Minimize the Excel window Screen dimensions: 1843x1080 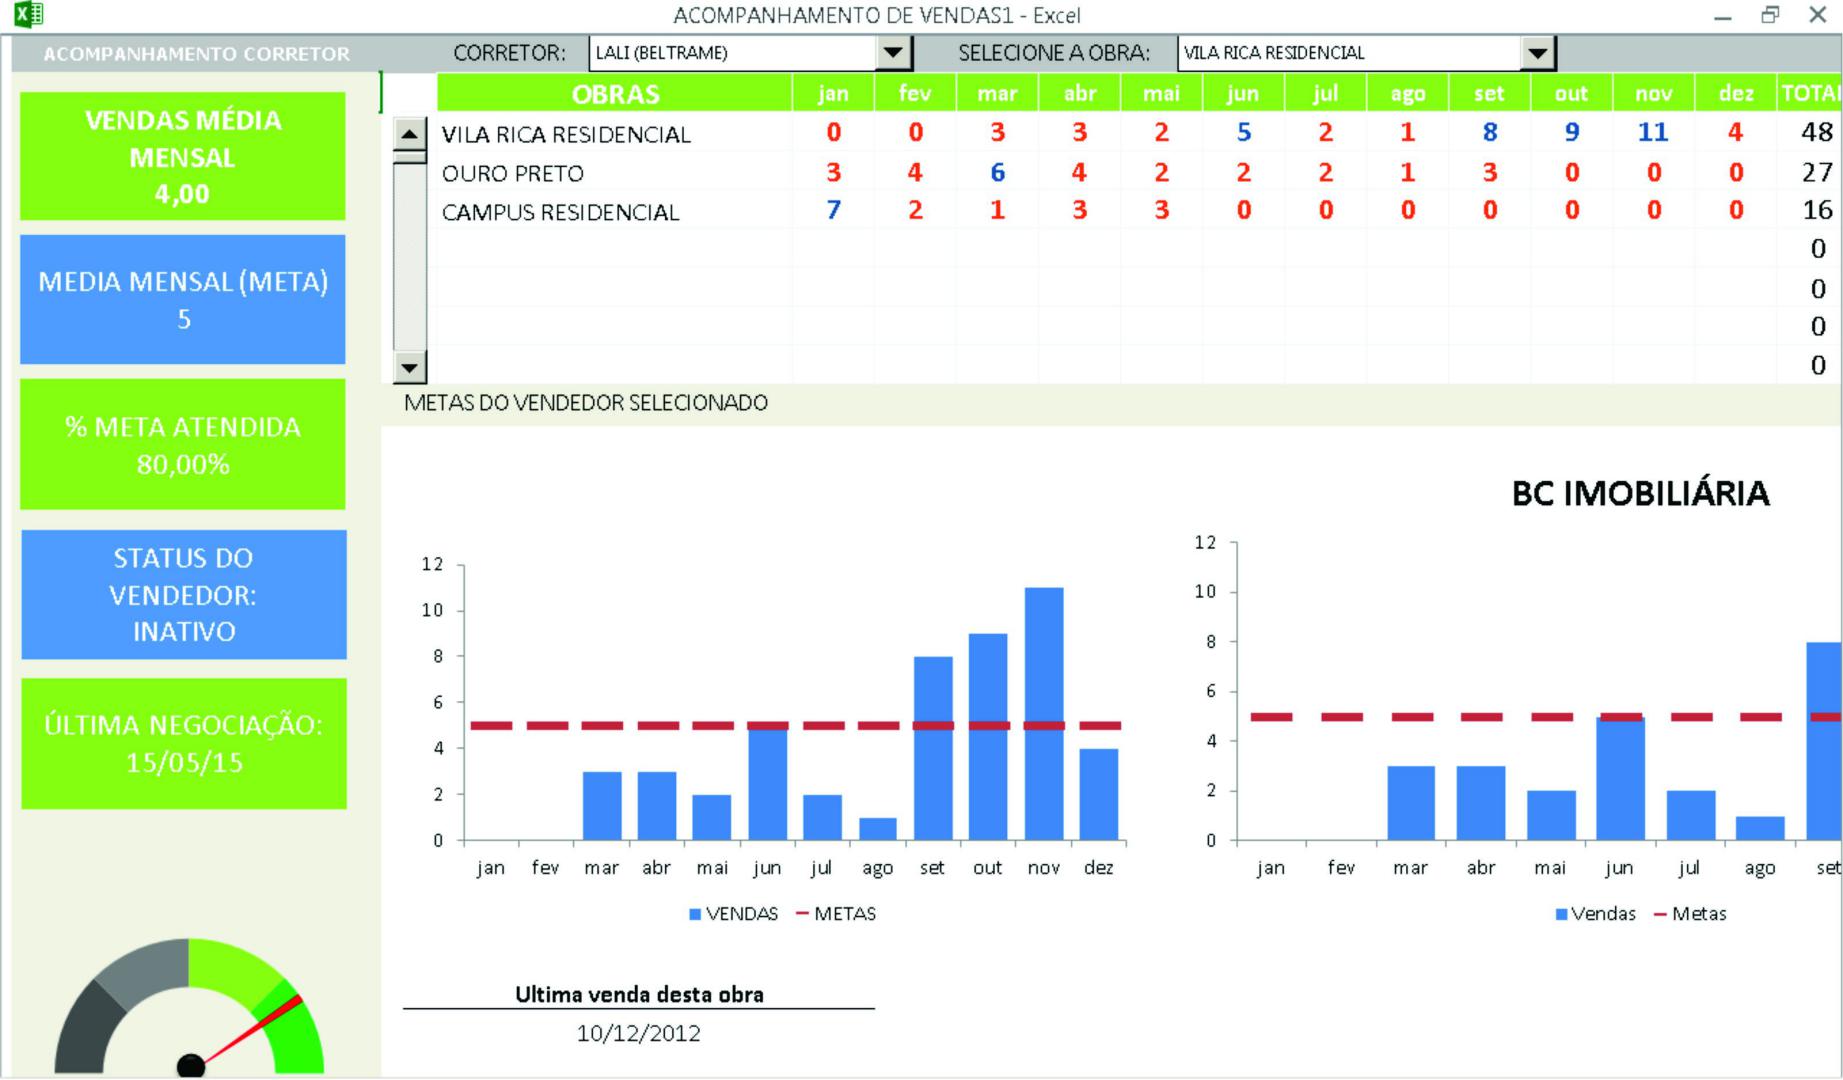click(1722, 15)
